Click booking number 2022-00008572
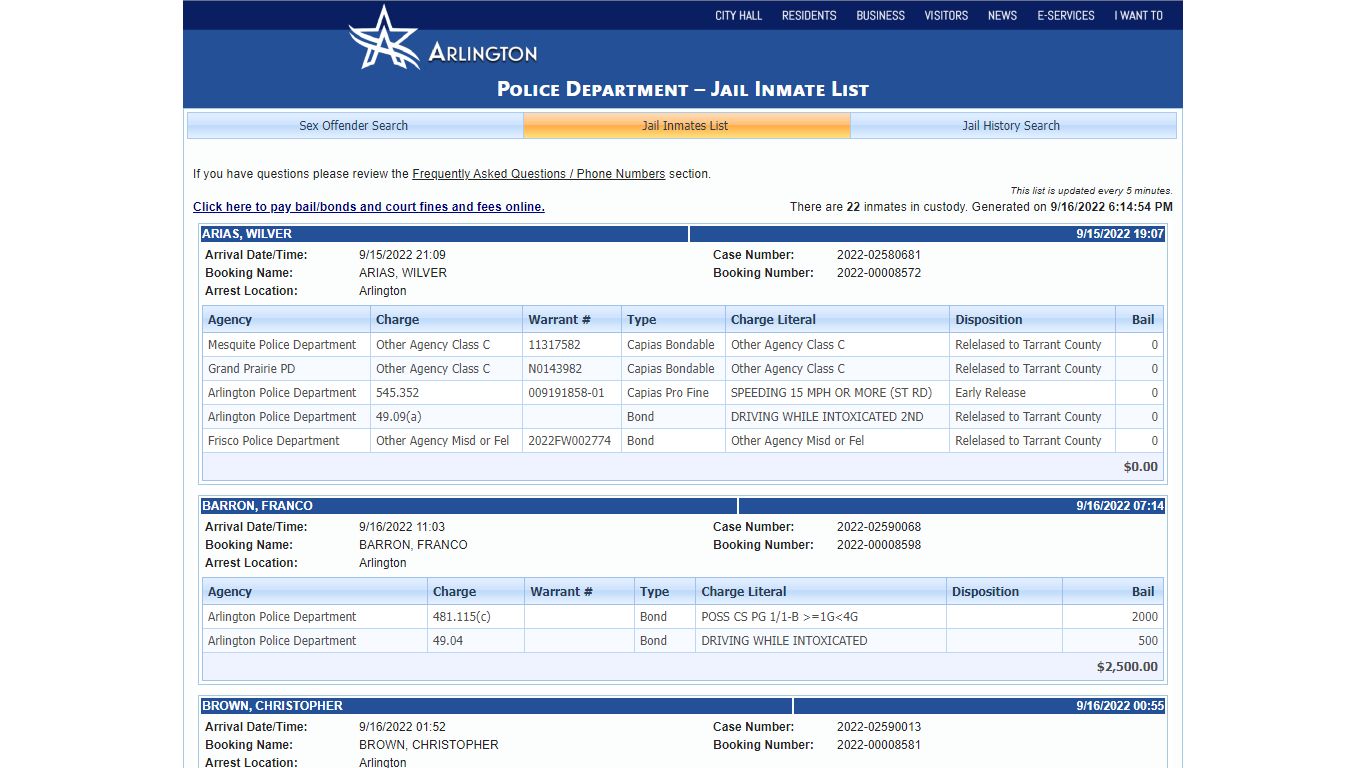The width and height of the screenshot is (1366, 768). (x=879, y=273)
